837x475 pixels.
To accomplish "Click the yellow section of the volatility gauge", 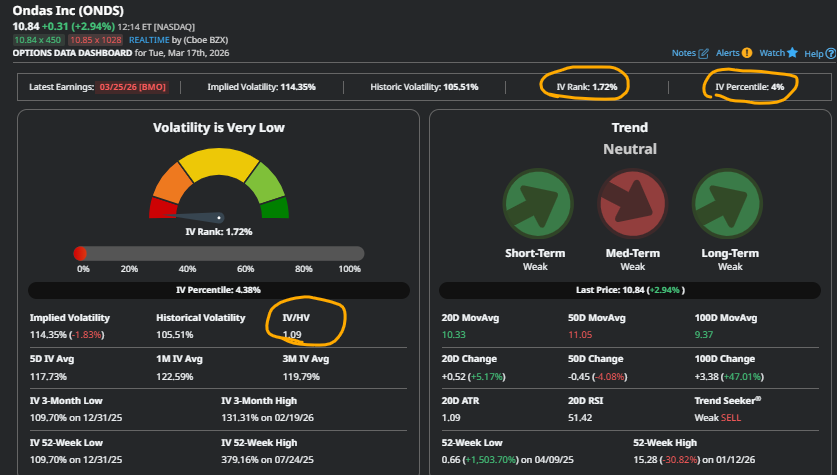I will click(219, 163).
